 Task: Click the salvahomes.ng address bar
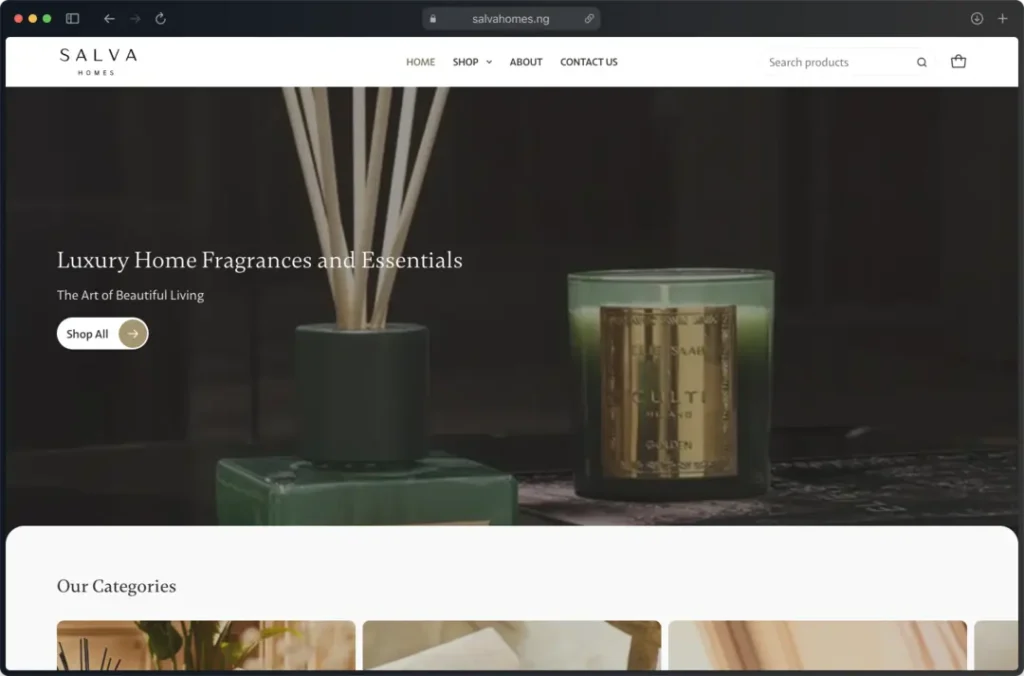(511, 18)
